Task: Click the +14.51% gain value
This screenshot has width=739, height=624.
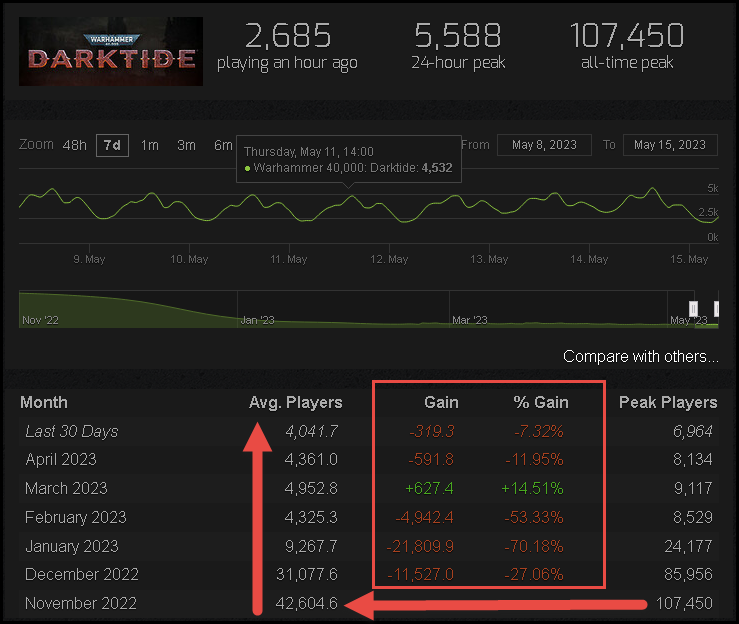Action: [x=532, y=488]
